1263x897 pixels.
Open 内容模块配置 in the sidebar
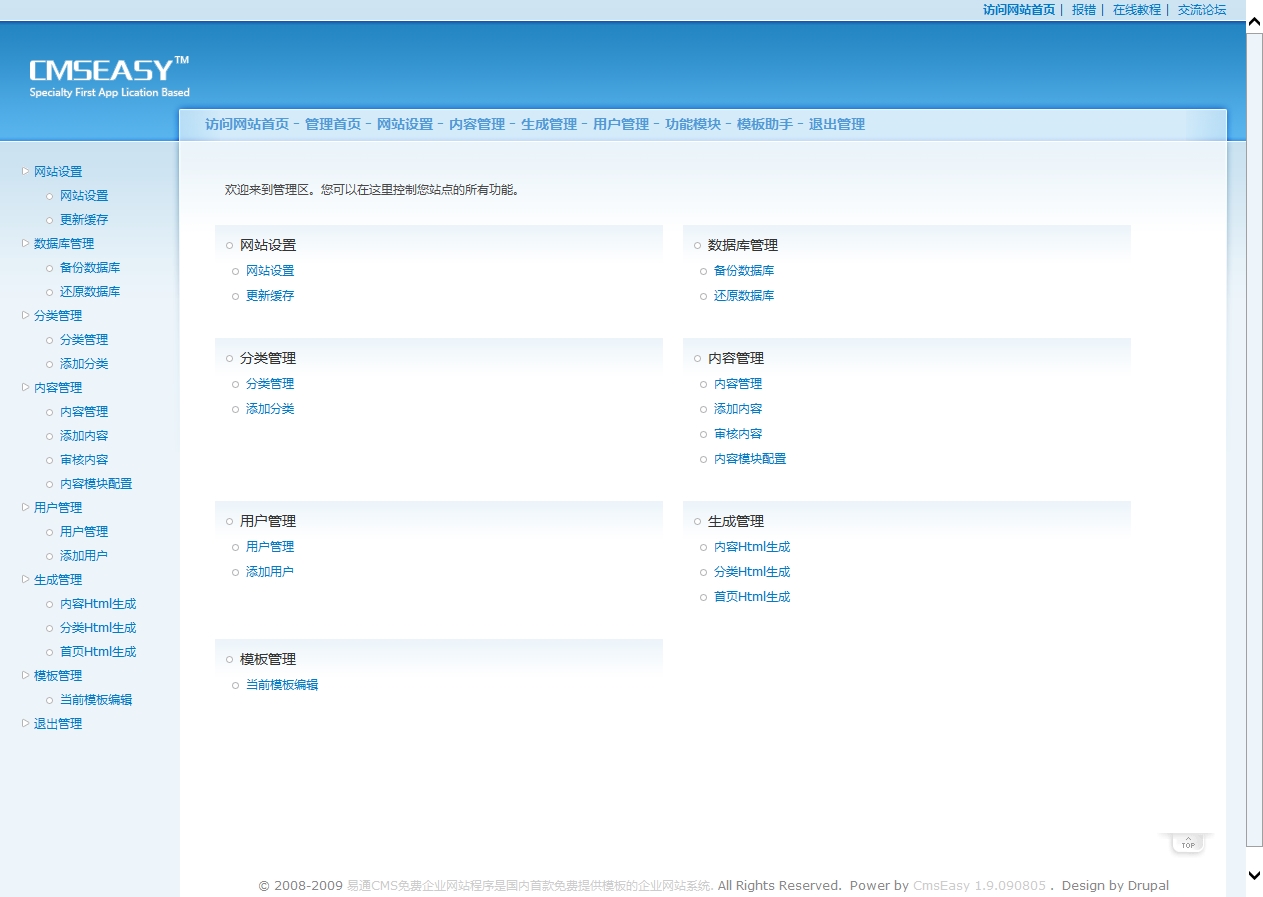click(x=96, y=483)
